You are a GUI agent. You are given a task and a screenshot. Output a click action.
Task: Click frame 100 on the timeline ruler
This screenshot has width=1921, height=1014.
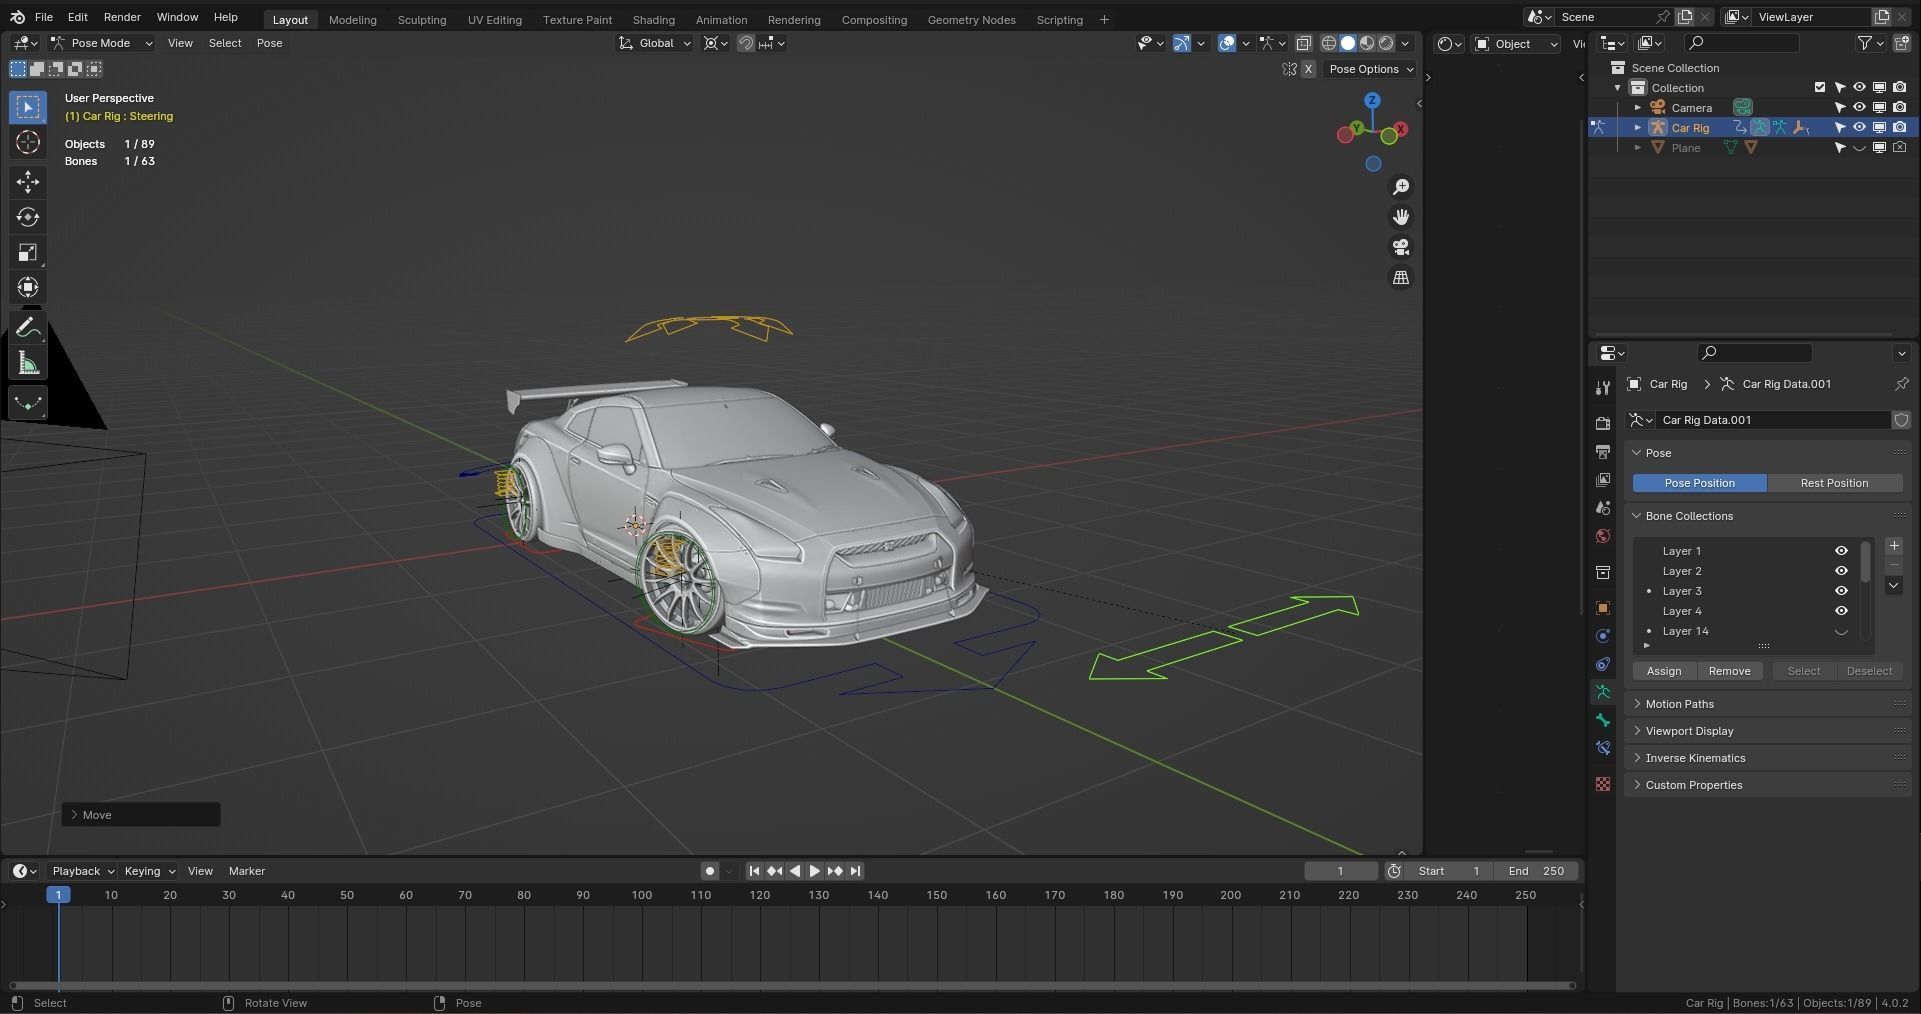point(642,895)
